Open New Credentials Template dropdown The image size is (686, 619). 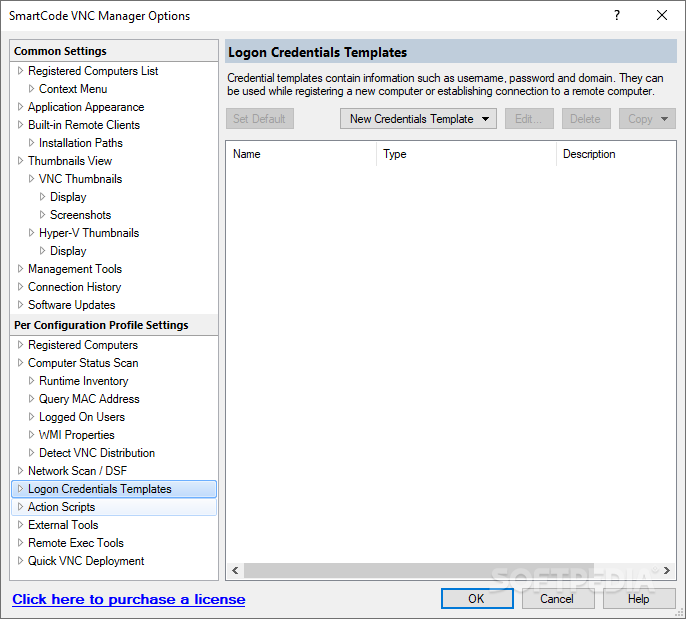[418, 119]
